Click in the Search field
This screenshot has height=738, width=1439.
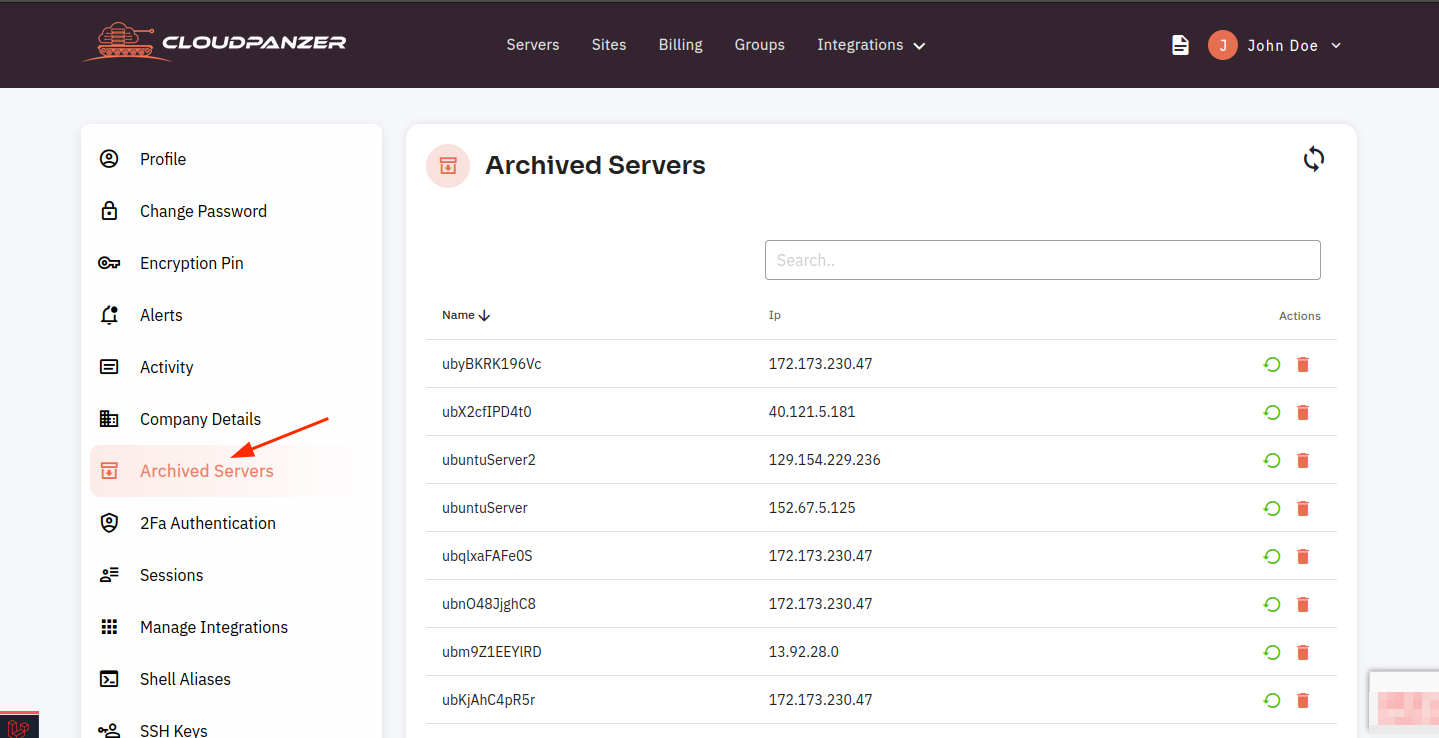point(1043,260)
